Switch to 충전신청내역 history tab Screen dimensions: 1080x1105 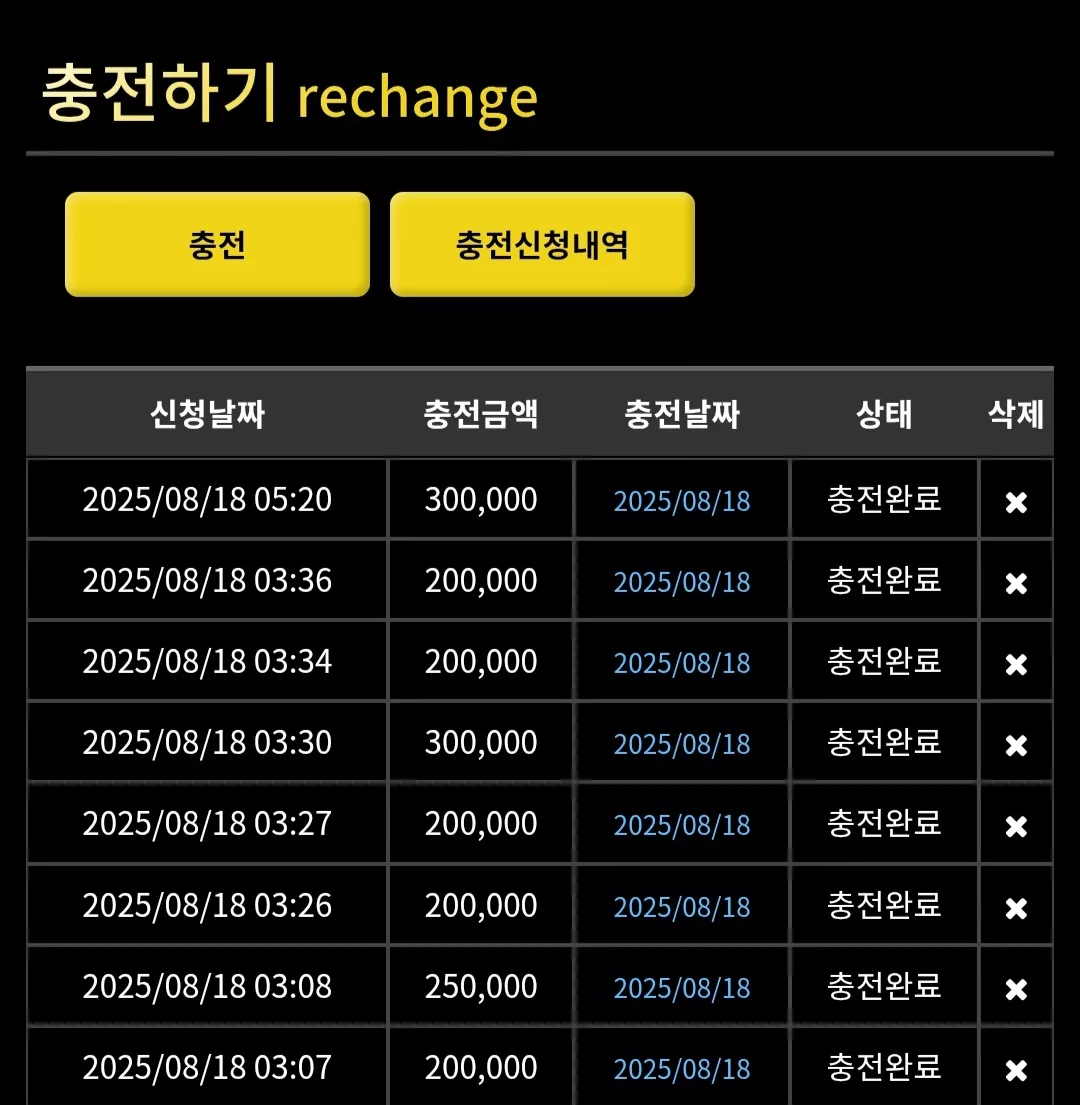(x=542, y=245)
